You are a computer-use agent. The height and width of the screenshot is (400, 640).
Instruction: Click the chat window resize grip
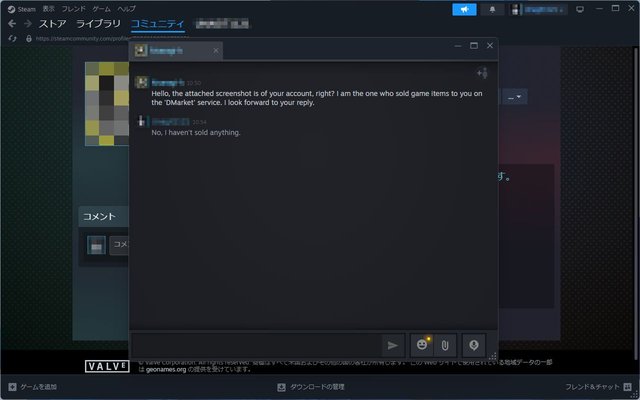click(x=493, y=356)
